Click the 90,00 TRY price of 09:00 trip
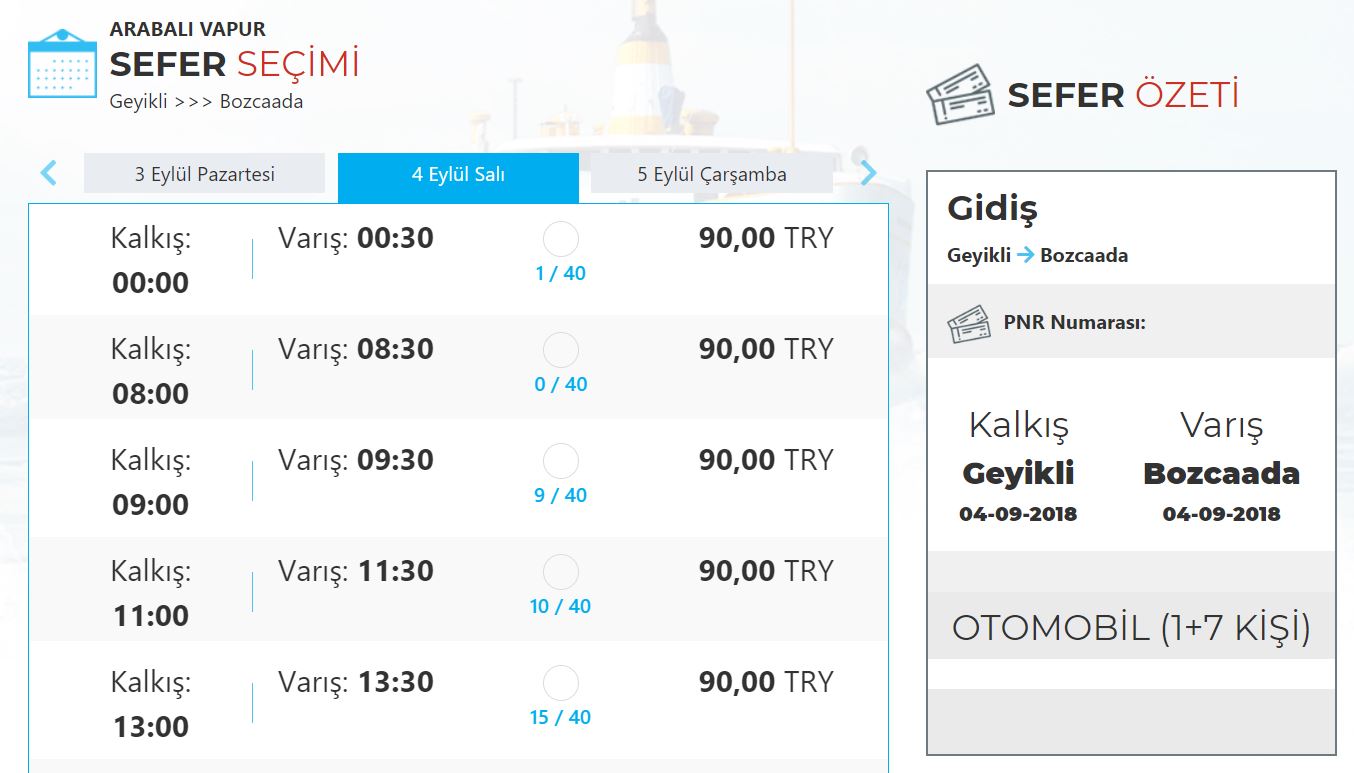This screenshot has width=1354, height=773. (766, 460)
